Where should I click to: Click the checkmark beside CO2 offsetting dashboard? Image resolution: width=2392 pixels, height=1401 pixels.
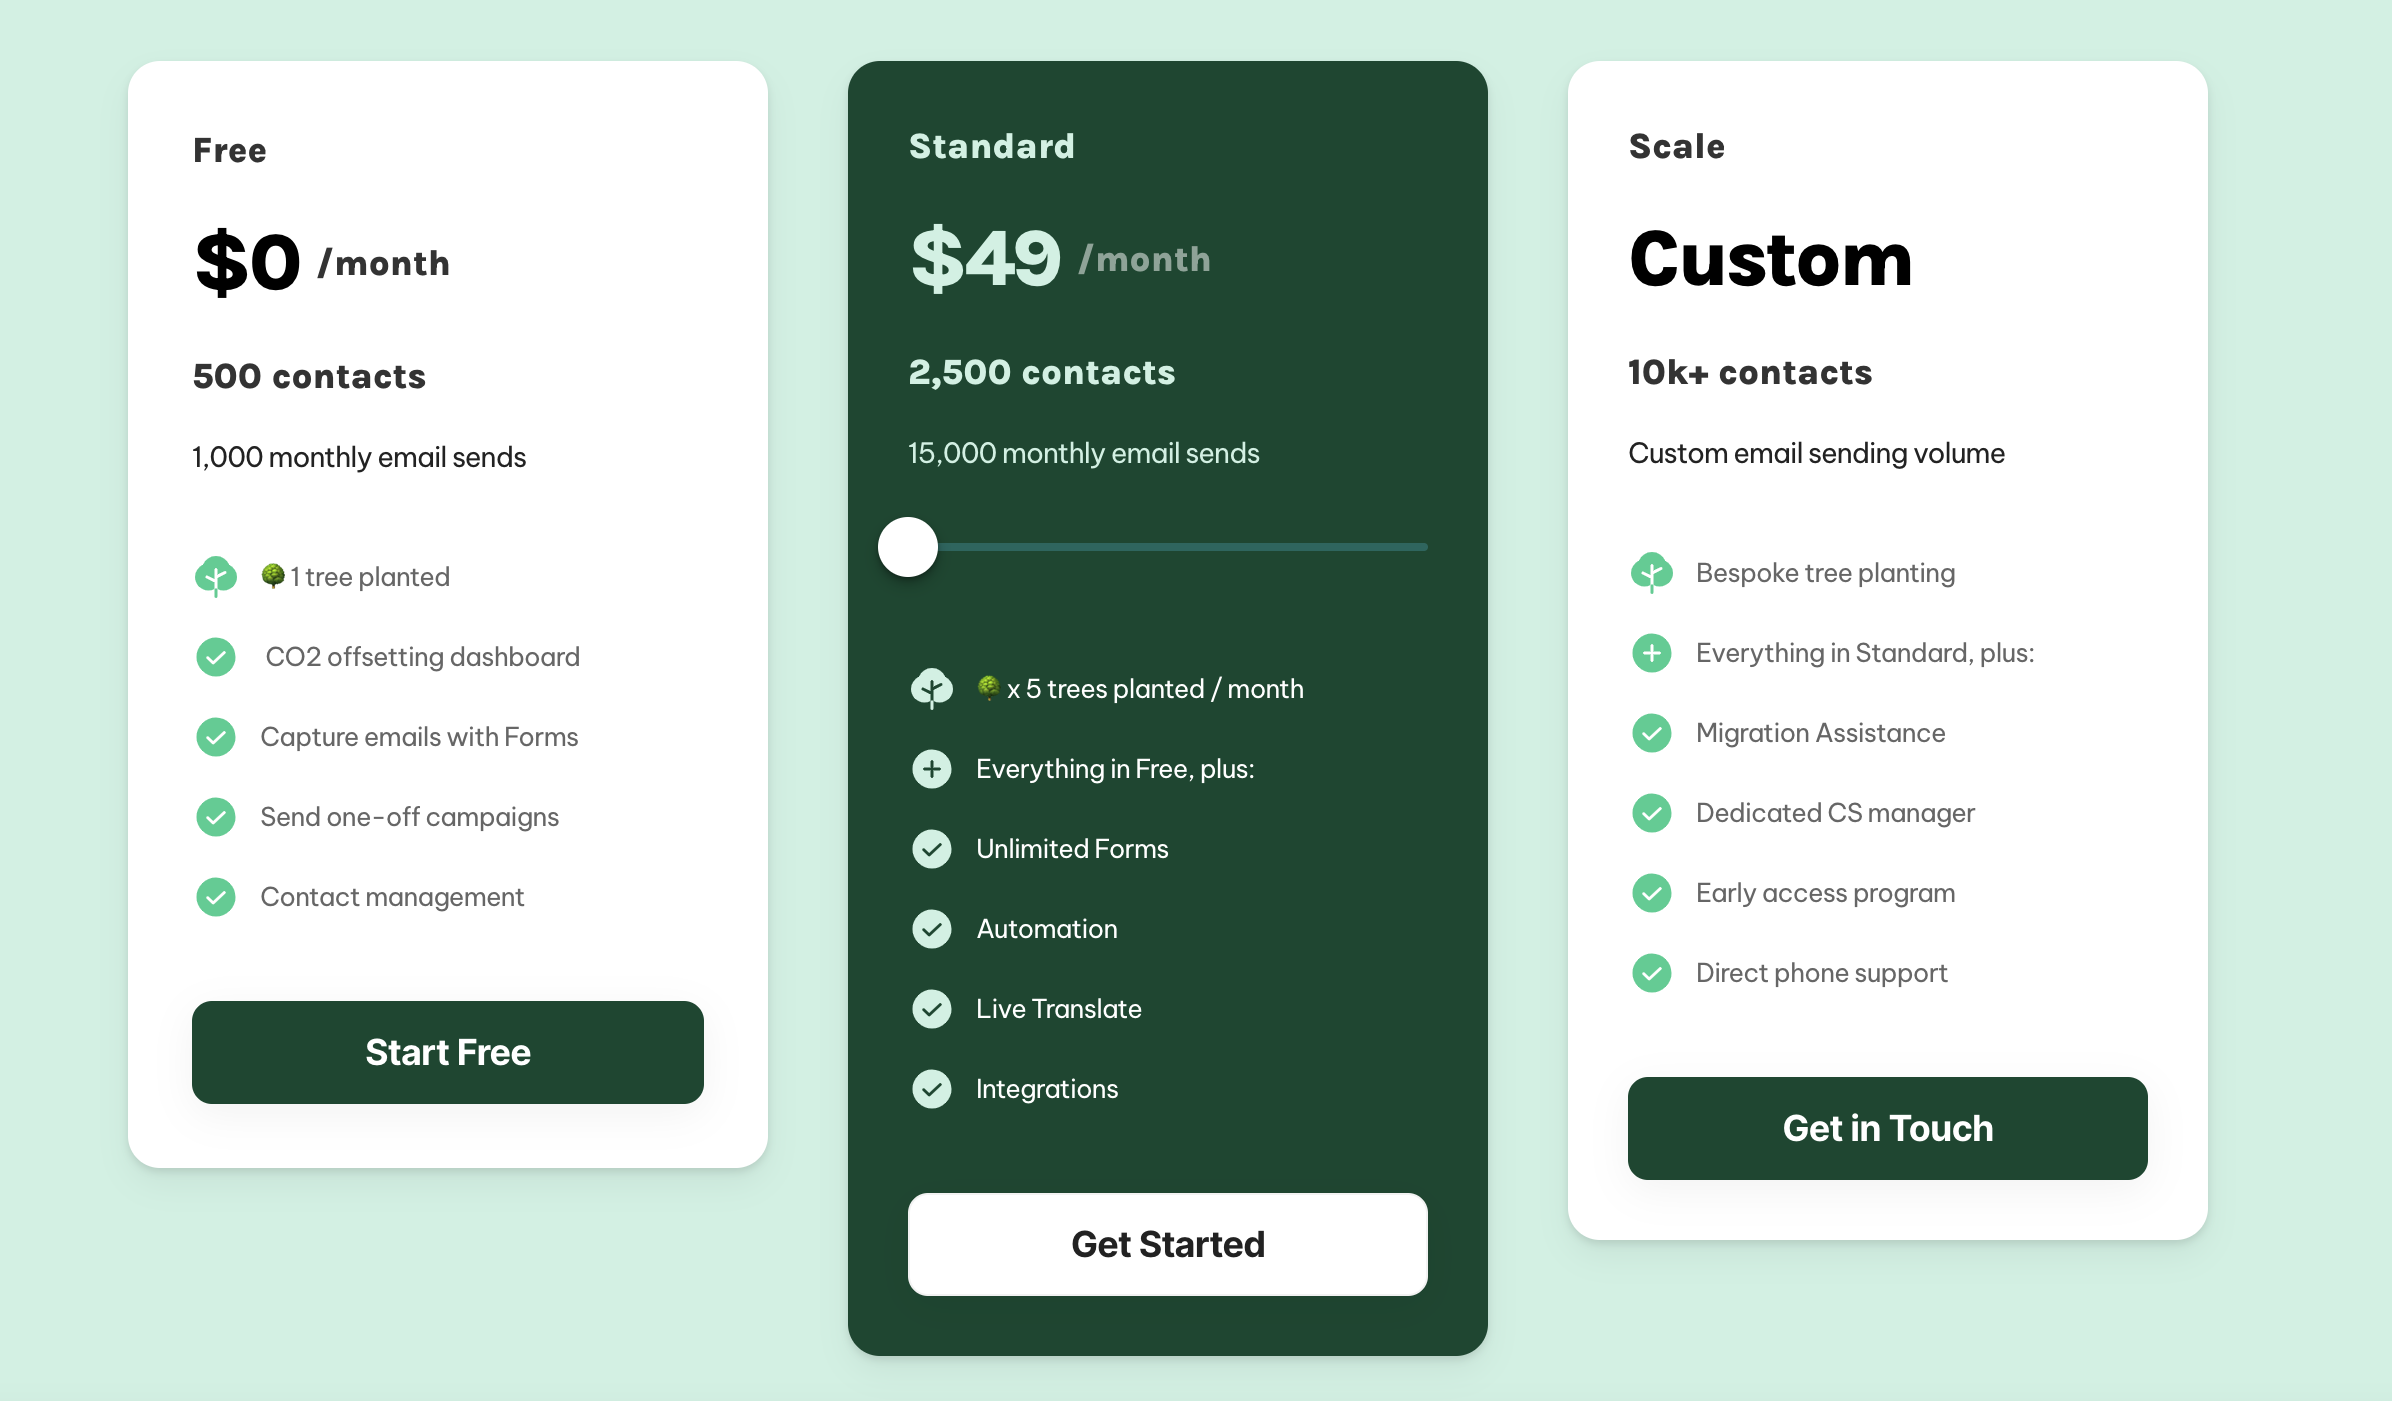coord(216,657)
